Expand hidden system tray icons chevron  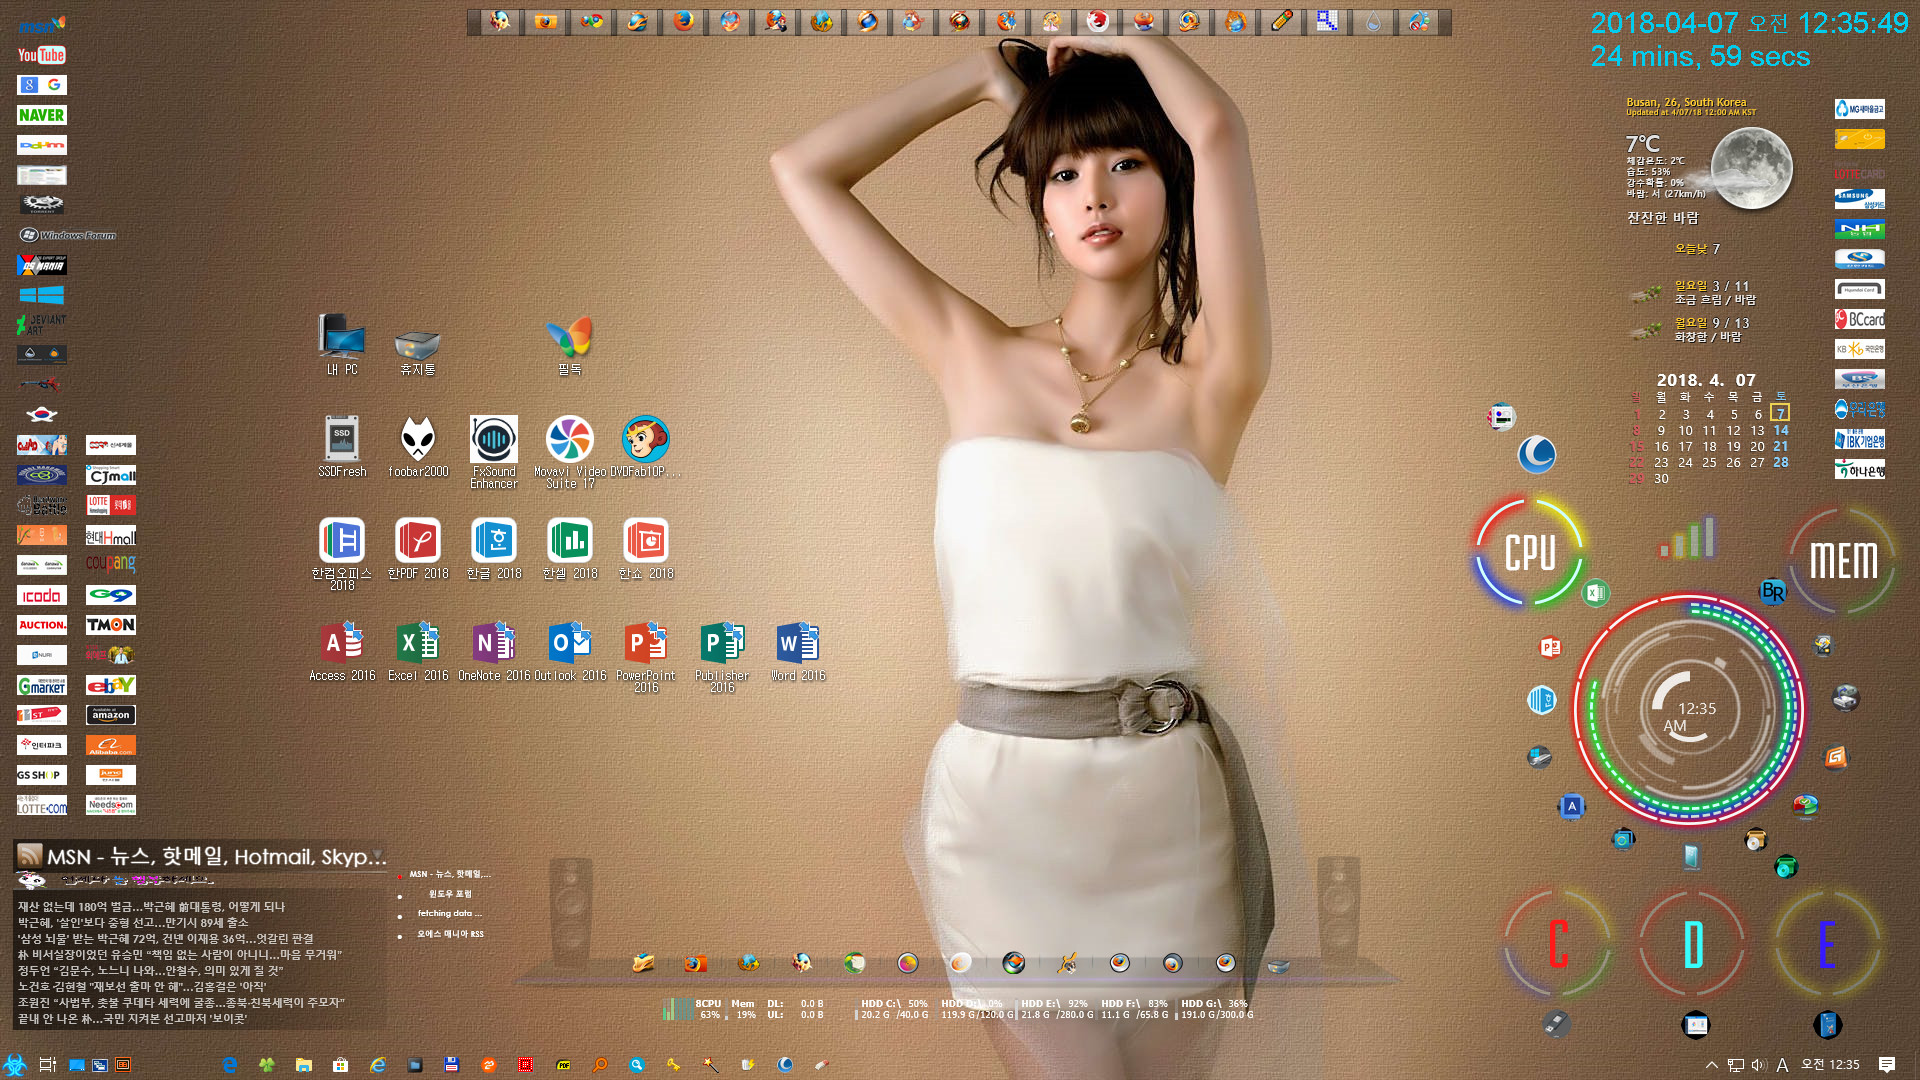click(x=1711, y=1065)
